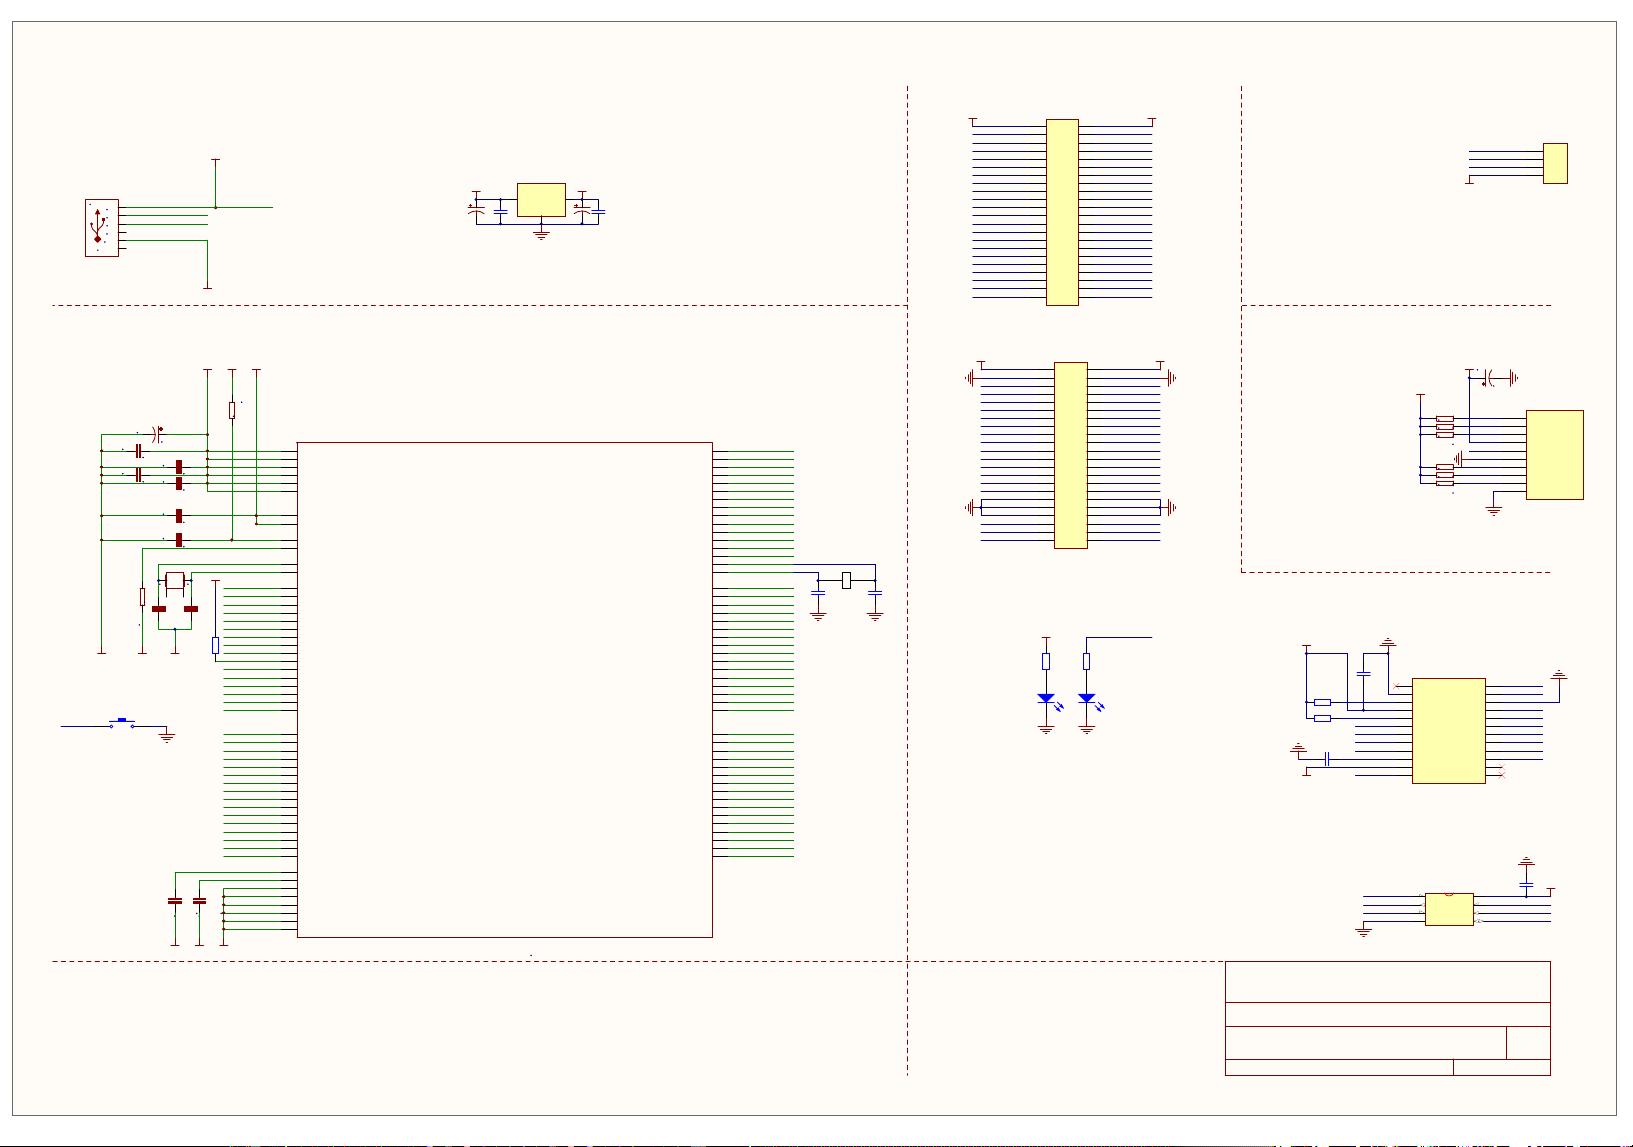Select the pull-up resistor above the MCU
Screen dimensions: 1633x1147
coord(231,408)
